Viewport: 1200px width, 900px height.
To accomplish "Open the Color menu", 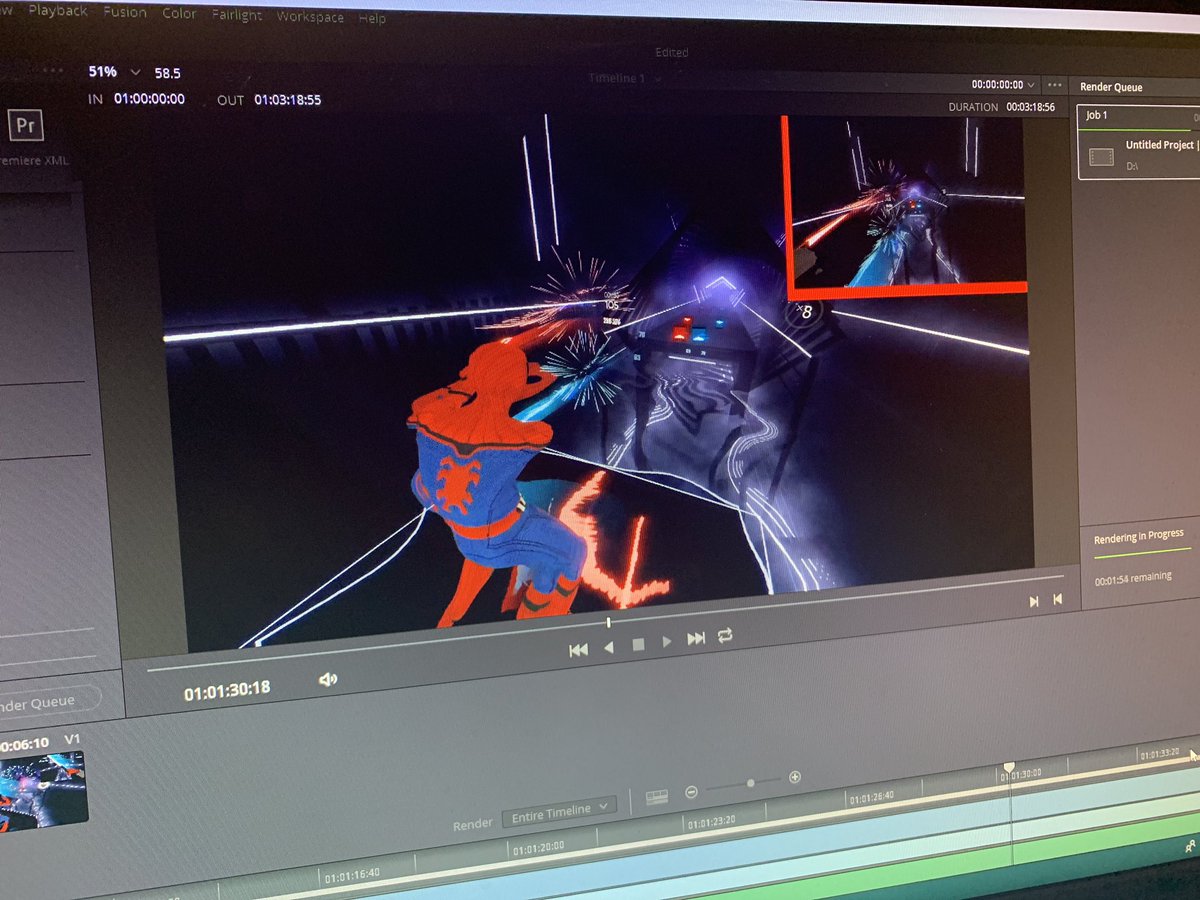I will point(180,14).
